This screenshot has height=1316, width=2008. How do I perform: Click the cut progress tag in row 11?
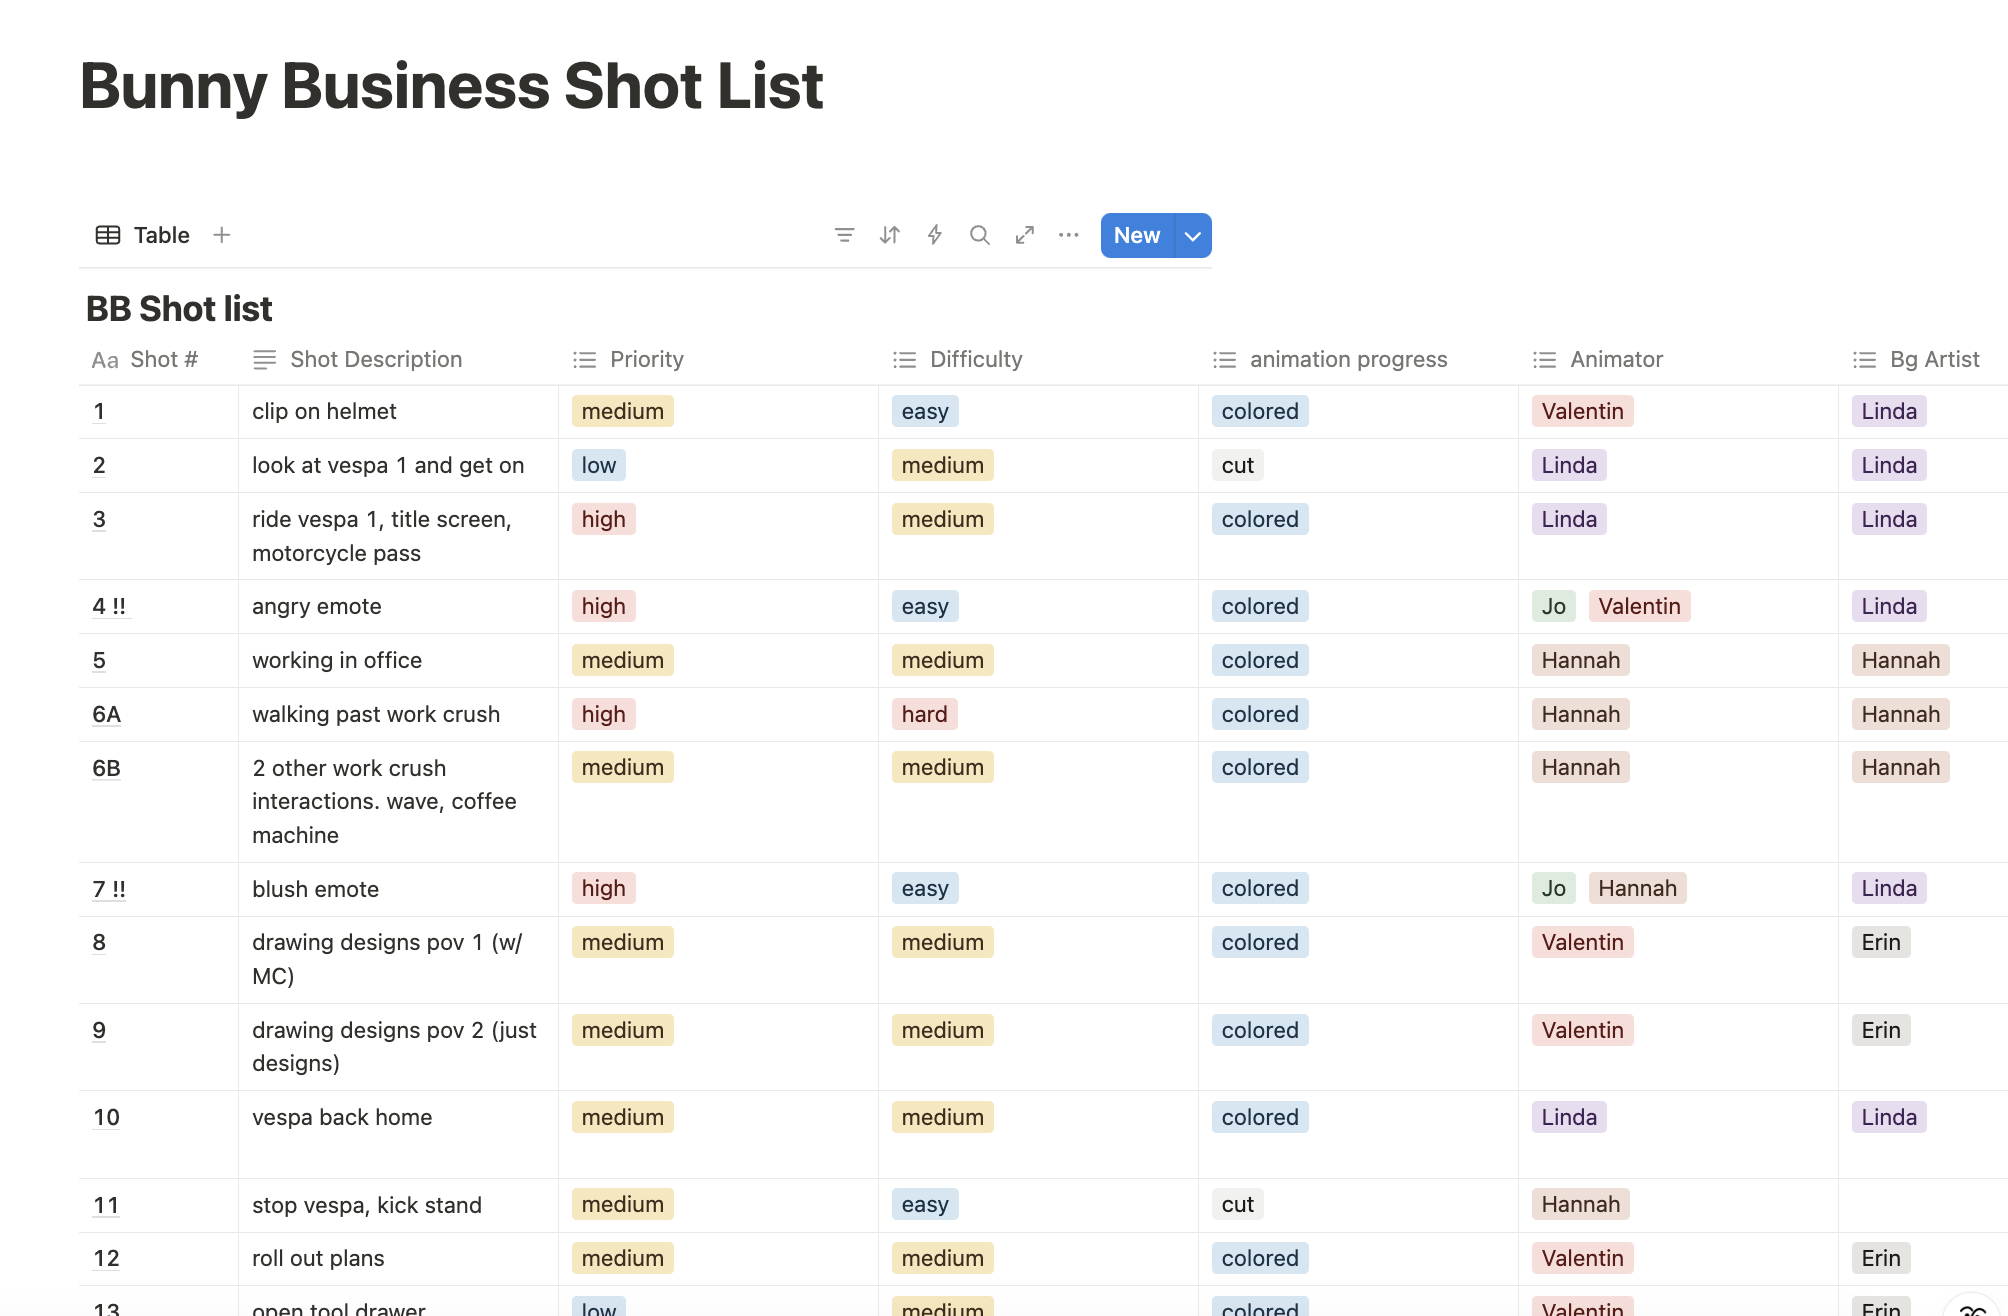(x=1237, y=1204)
